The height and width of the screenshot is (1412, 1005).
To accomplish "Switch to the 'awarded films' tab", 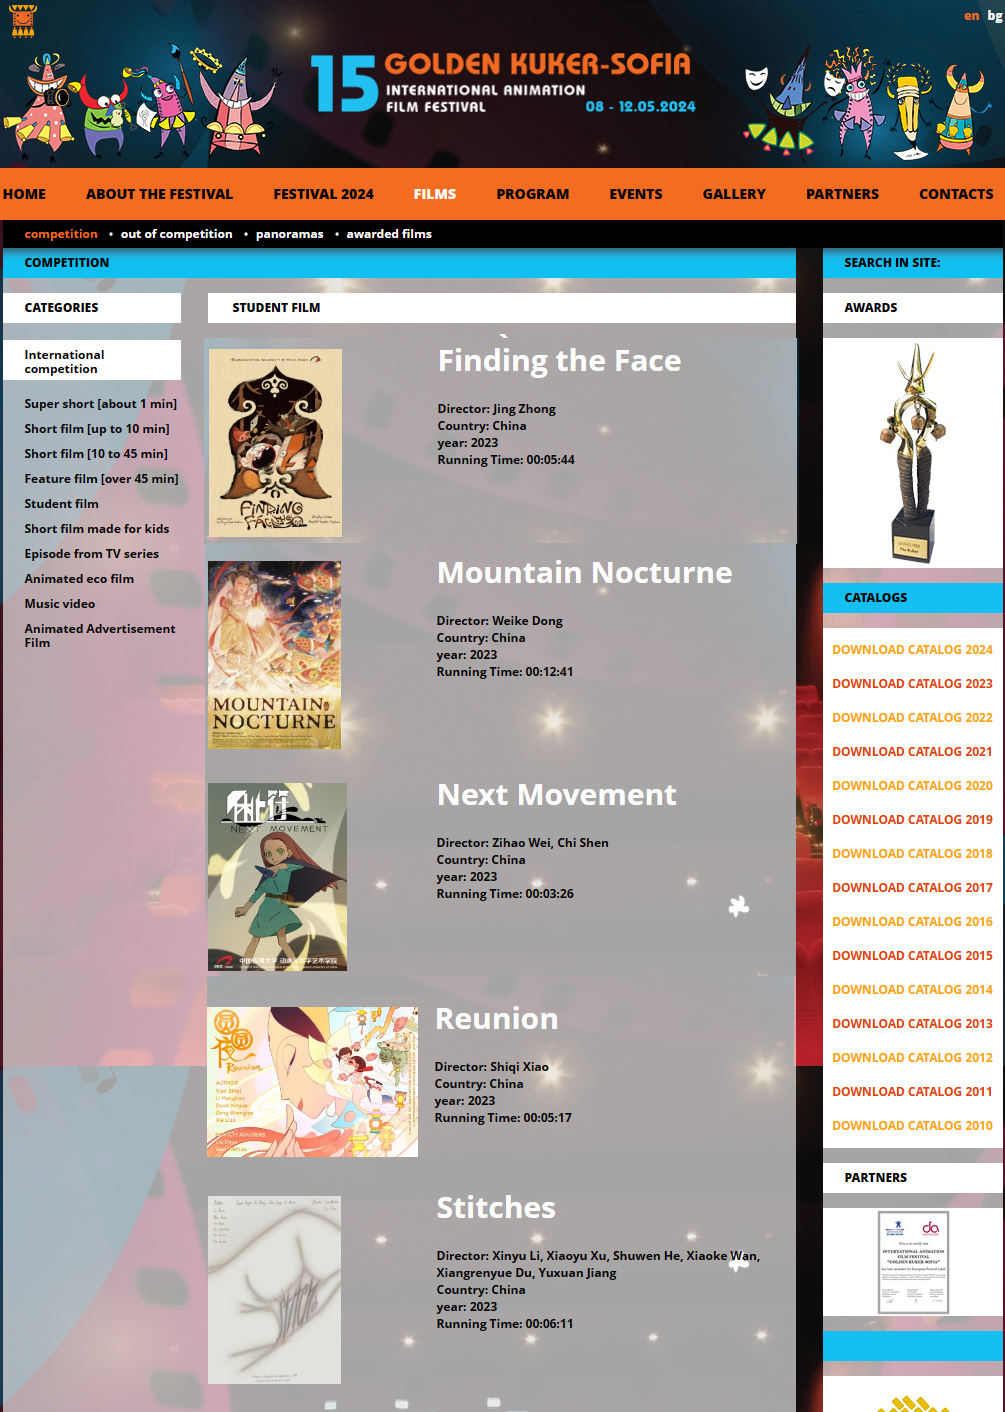I will 389,234.
